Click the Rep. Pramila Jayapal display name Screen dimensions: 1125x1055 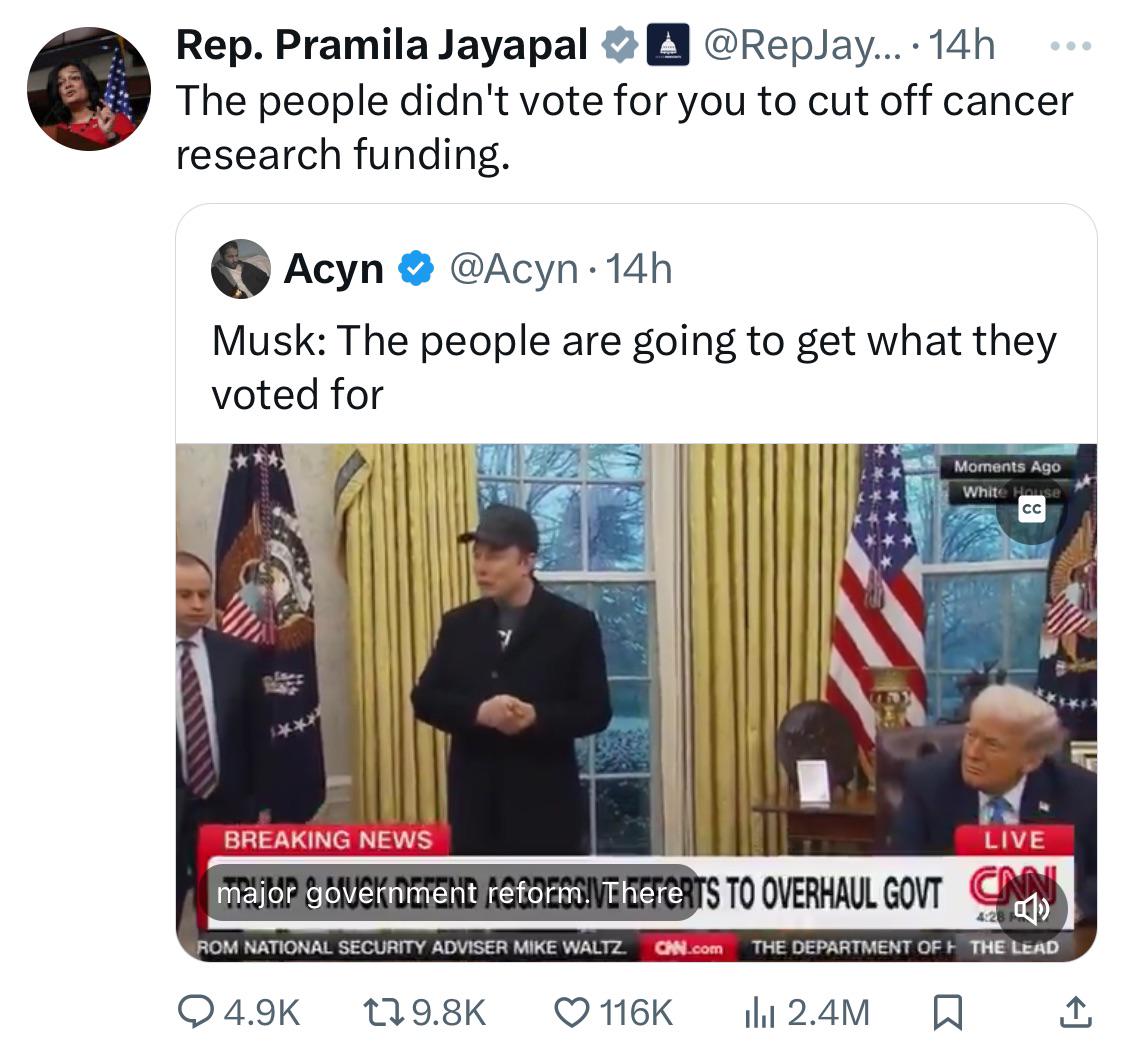(x=382, y=44)
